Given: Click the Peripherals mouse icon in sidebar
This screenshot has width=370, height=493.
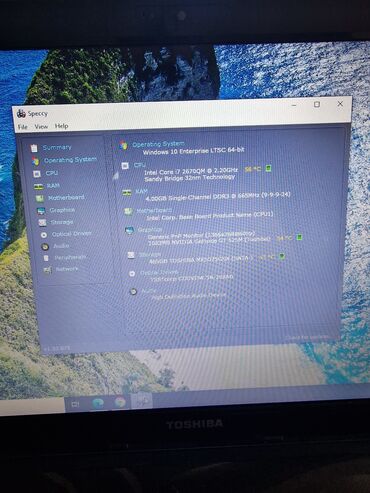Looking at the screenshot, I should 46,258.
